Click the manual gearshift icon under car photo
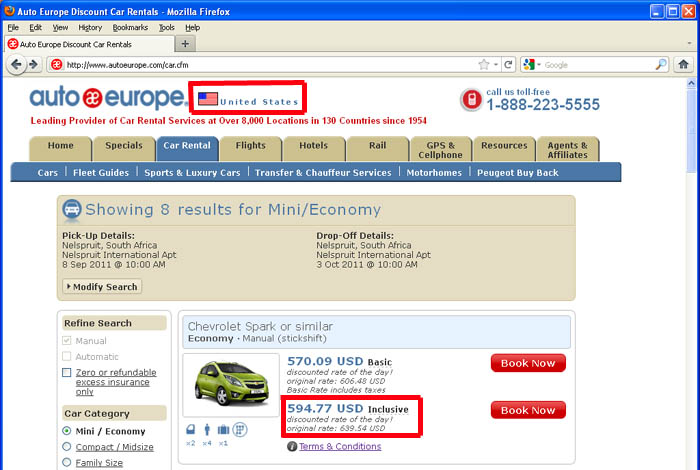 [x=240, y=430]
